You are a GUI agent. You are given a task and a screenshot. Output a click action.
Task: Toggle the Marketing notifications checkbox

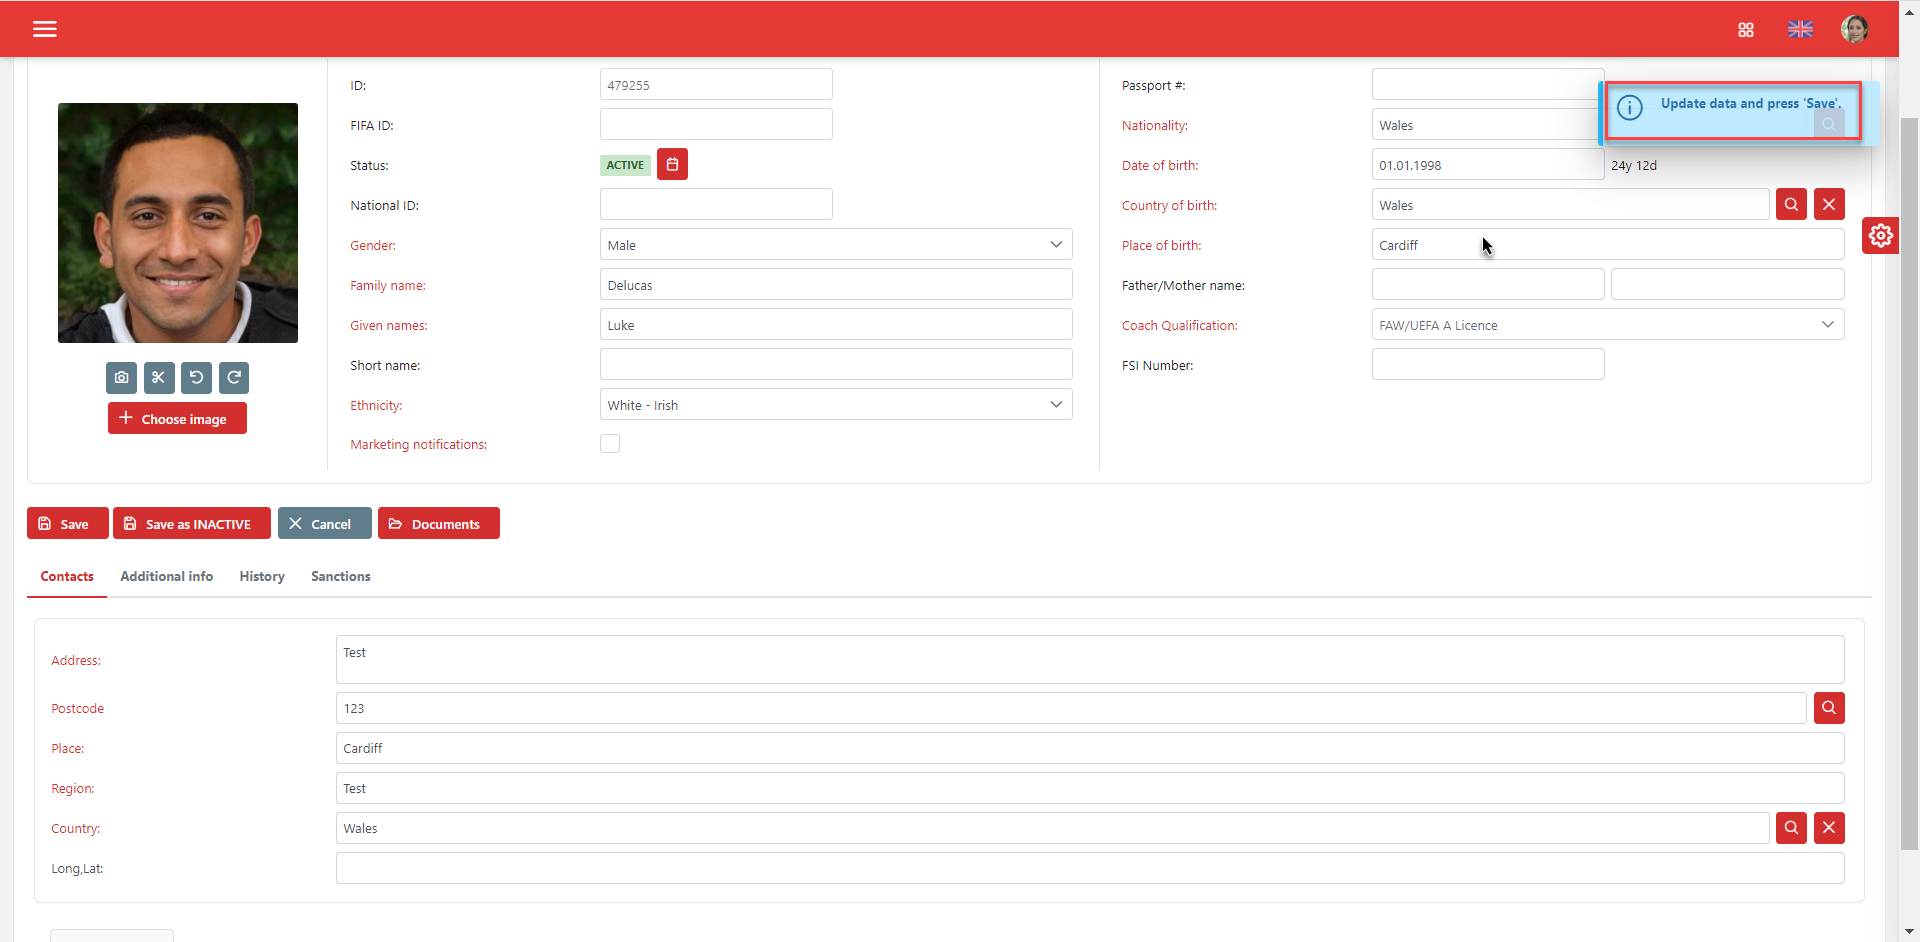610,444
